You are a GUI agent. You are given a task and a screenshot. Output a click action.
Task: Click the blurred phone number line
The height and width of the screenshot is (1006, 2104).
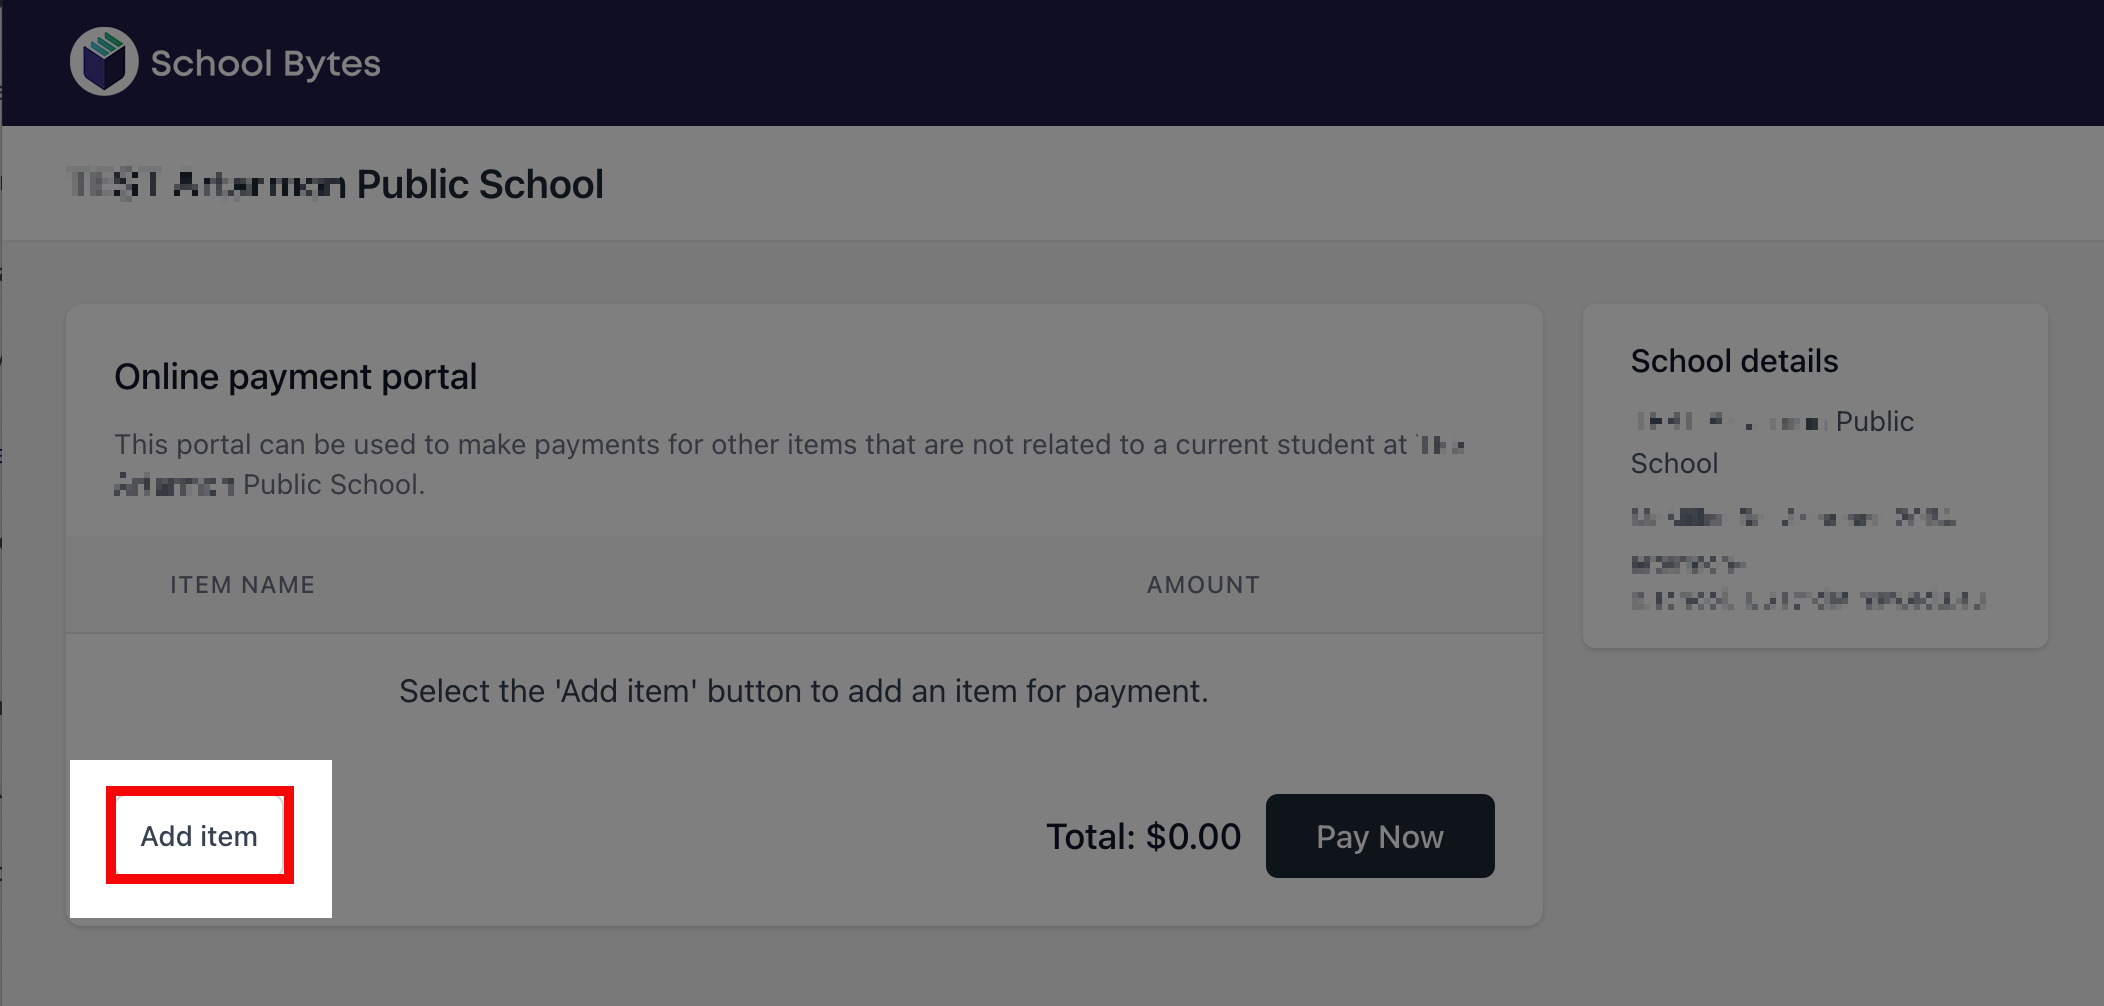pos(1687,565)
